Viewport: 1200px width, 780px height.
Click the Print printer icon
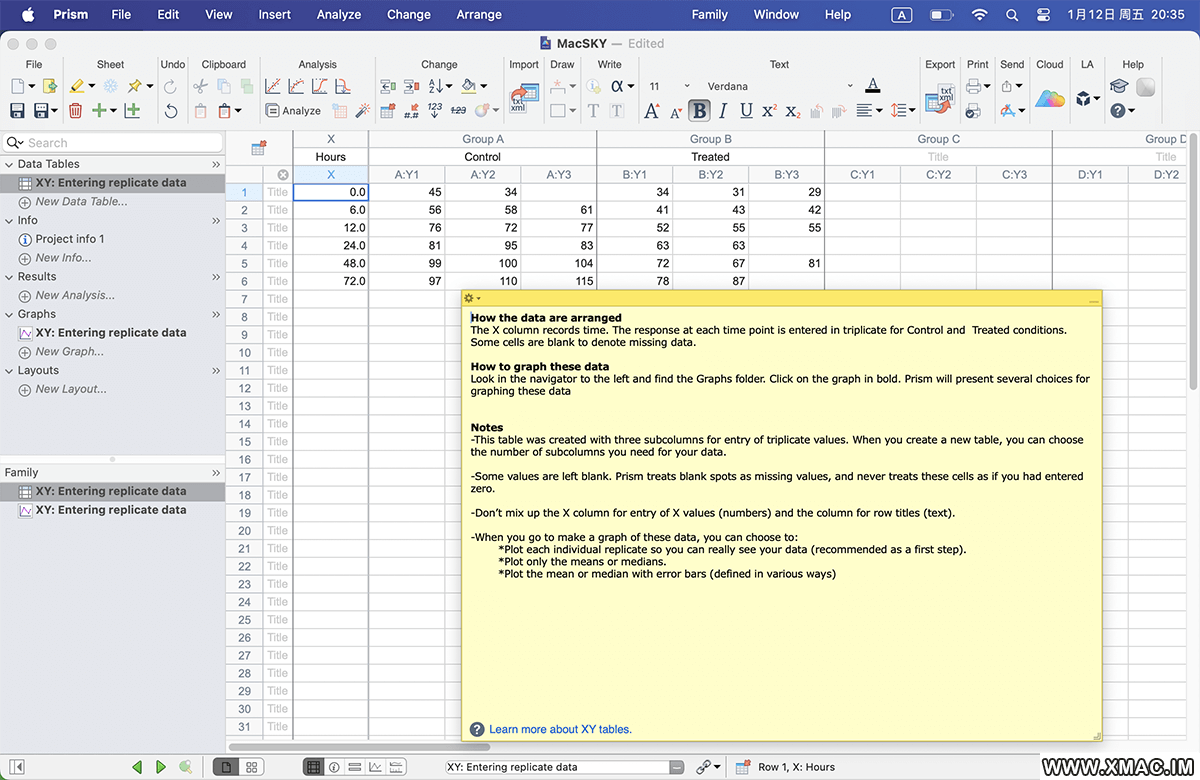[974, 87]
